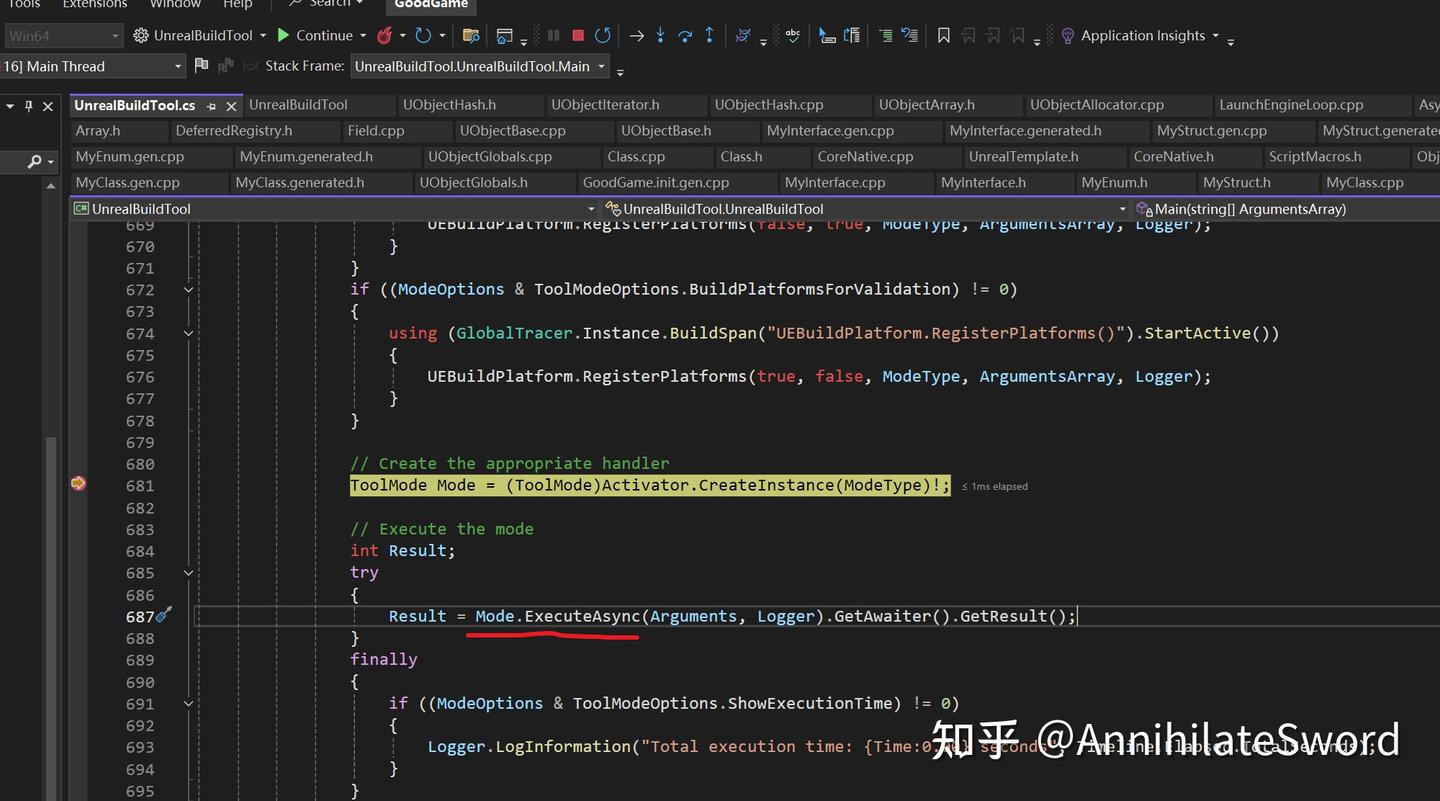Image resolution: width=1440 pixels, height=801 pixels.
Task: Toggle a bookmark with the bookmark icon
Action: (943, 35)
